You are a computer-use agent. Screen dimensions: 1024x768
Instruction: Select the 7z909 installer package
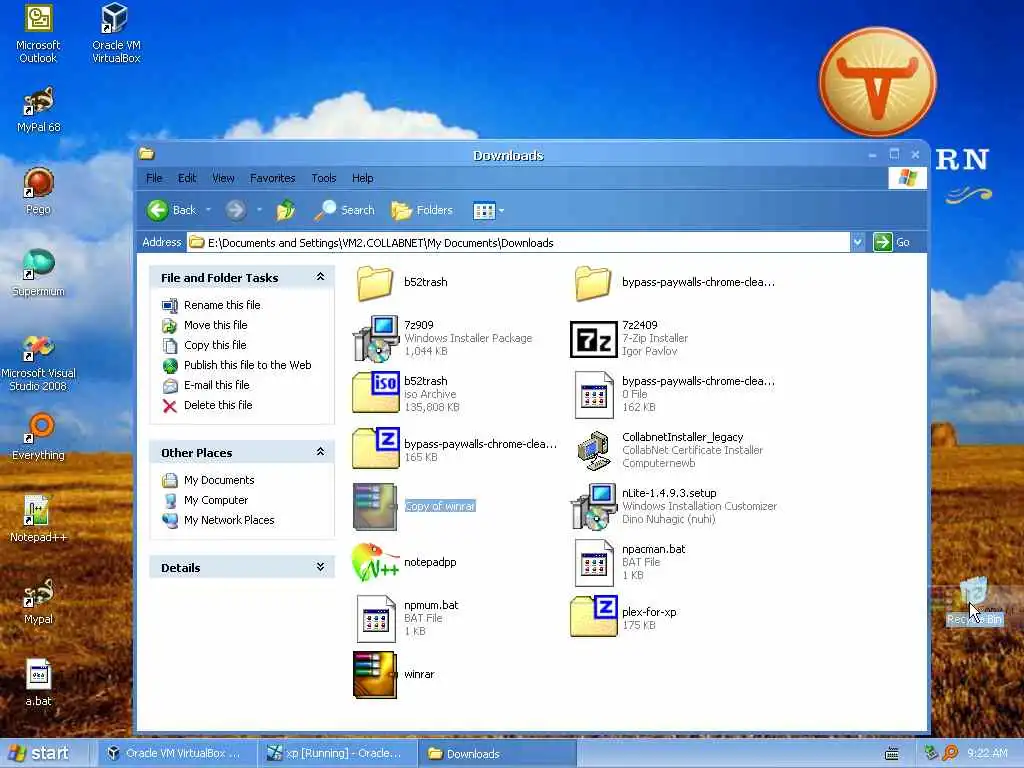443,338
